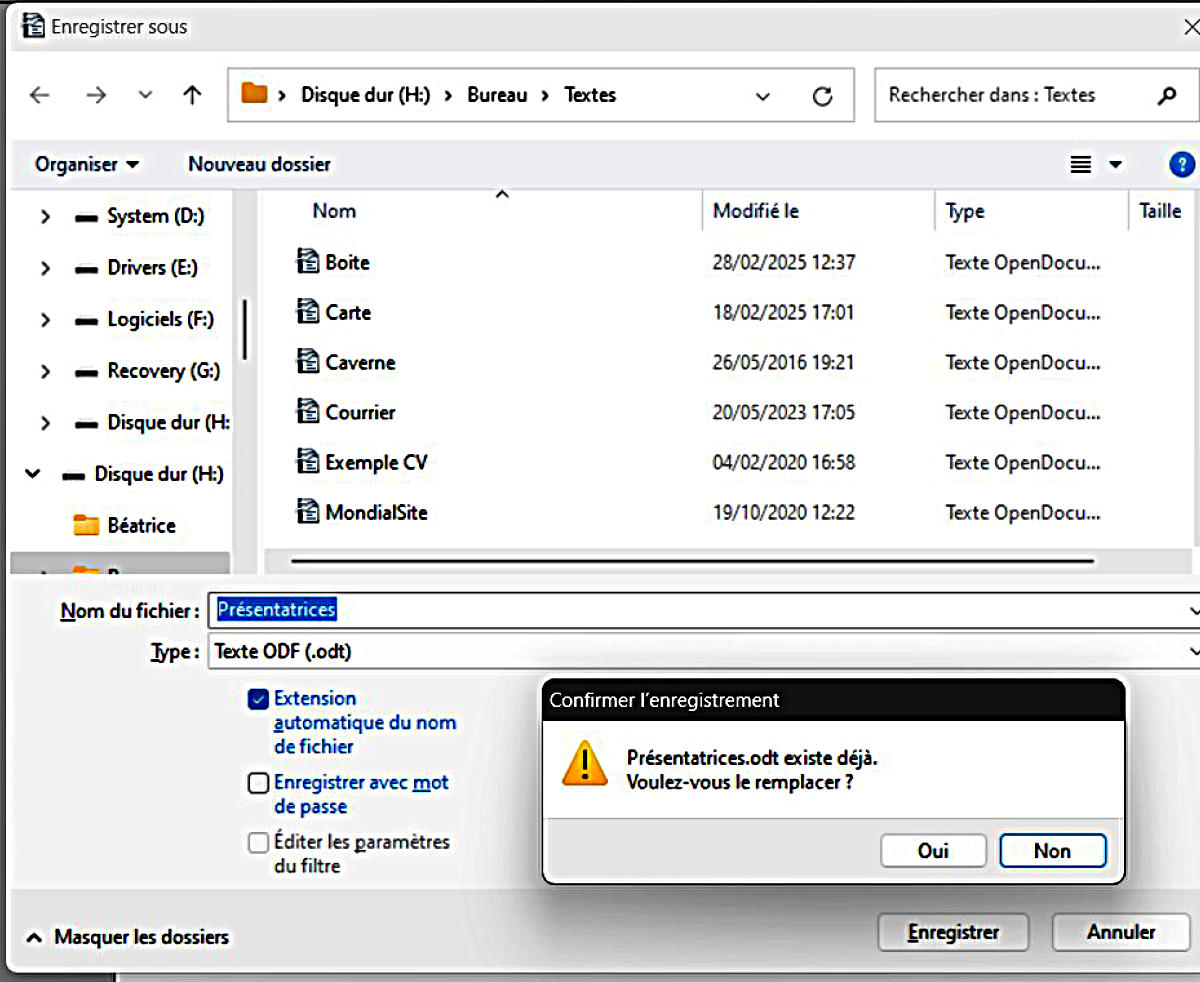The width and height of the screenshot is (1200, 982).
Task: Click Non in the confirmation dialog
Action: pos(1052,851)
